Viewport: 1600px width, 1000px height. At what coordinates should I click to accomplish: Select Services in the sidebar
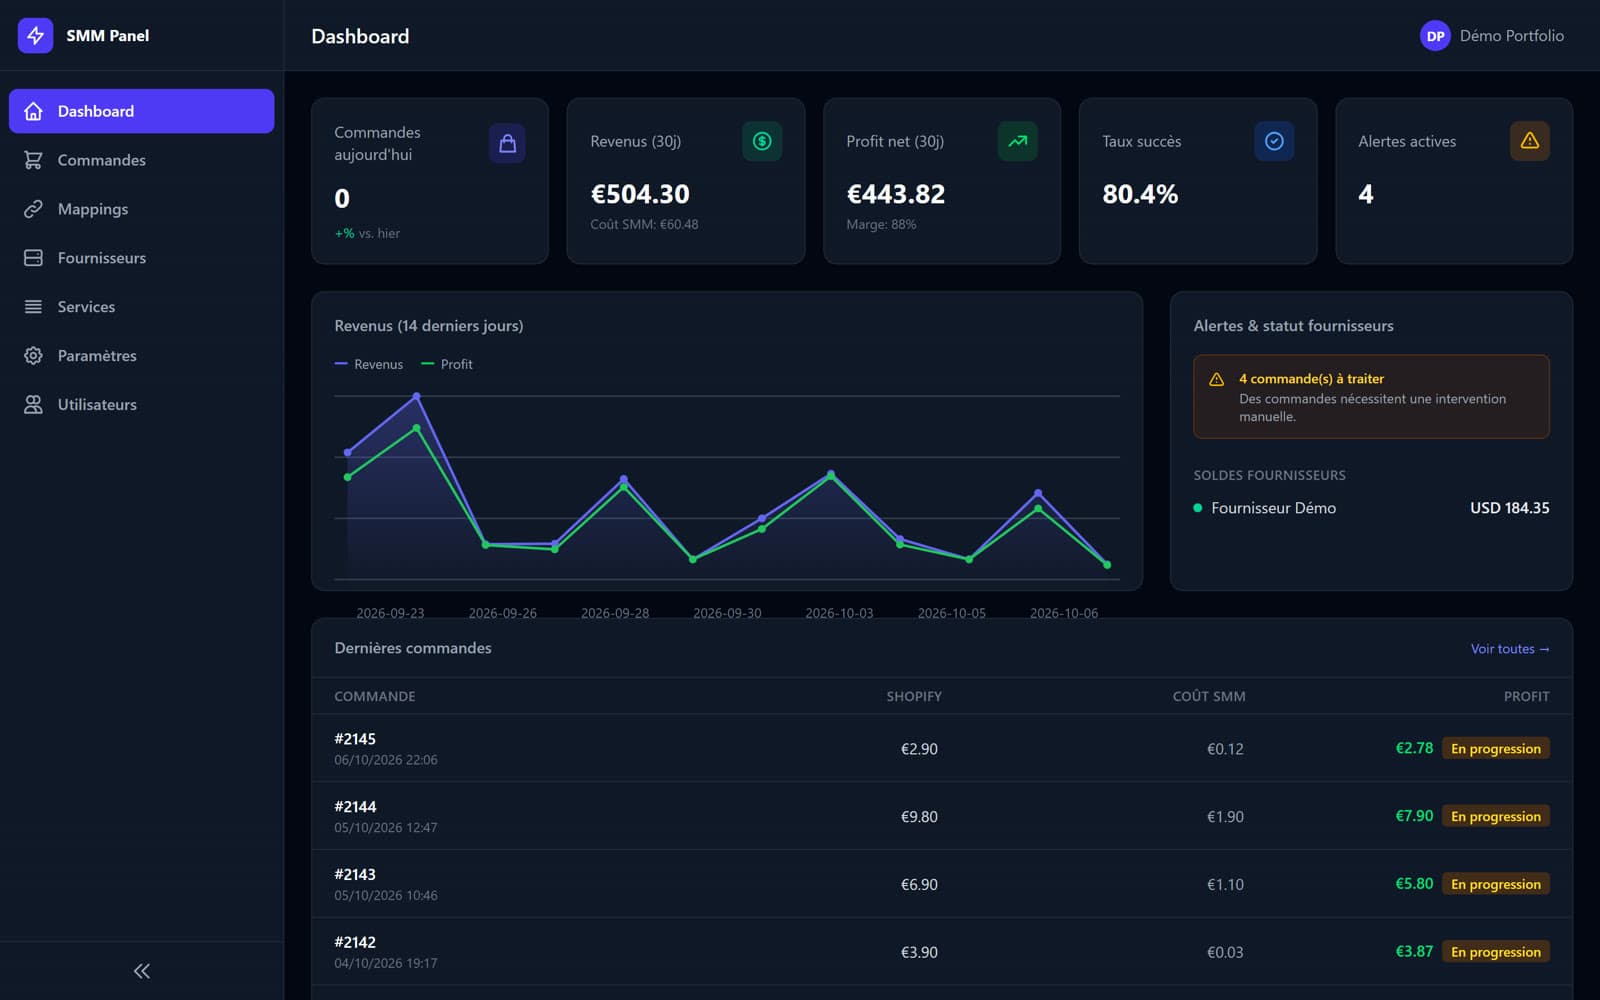(142, 307)
